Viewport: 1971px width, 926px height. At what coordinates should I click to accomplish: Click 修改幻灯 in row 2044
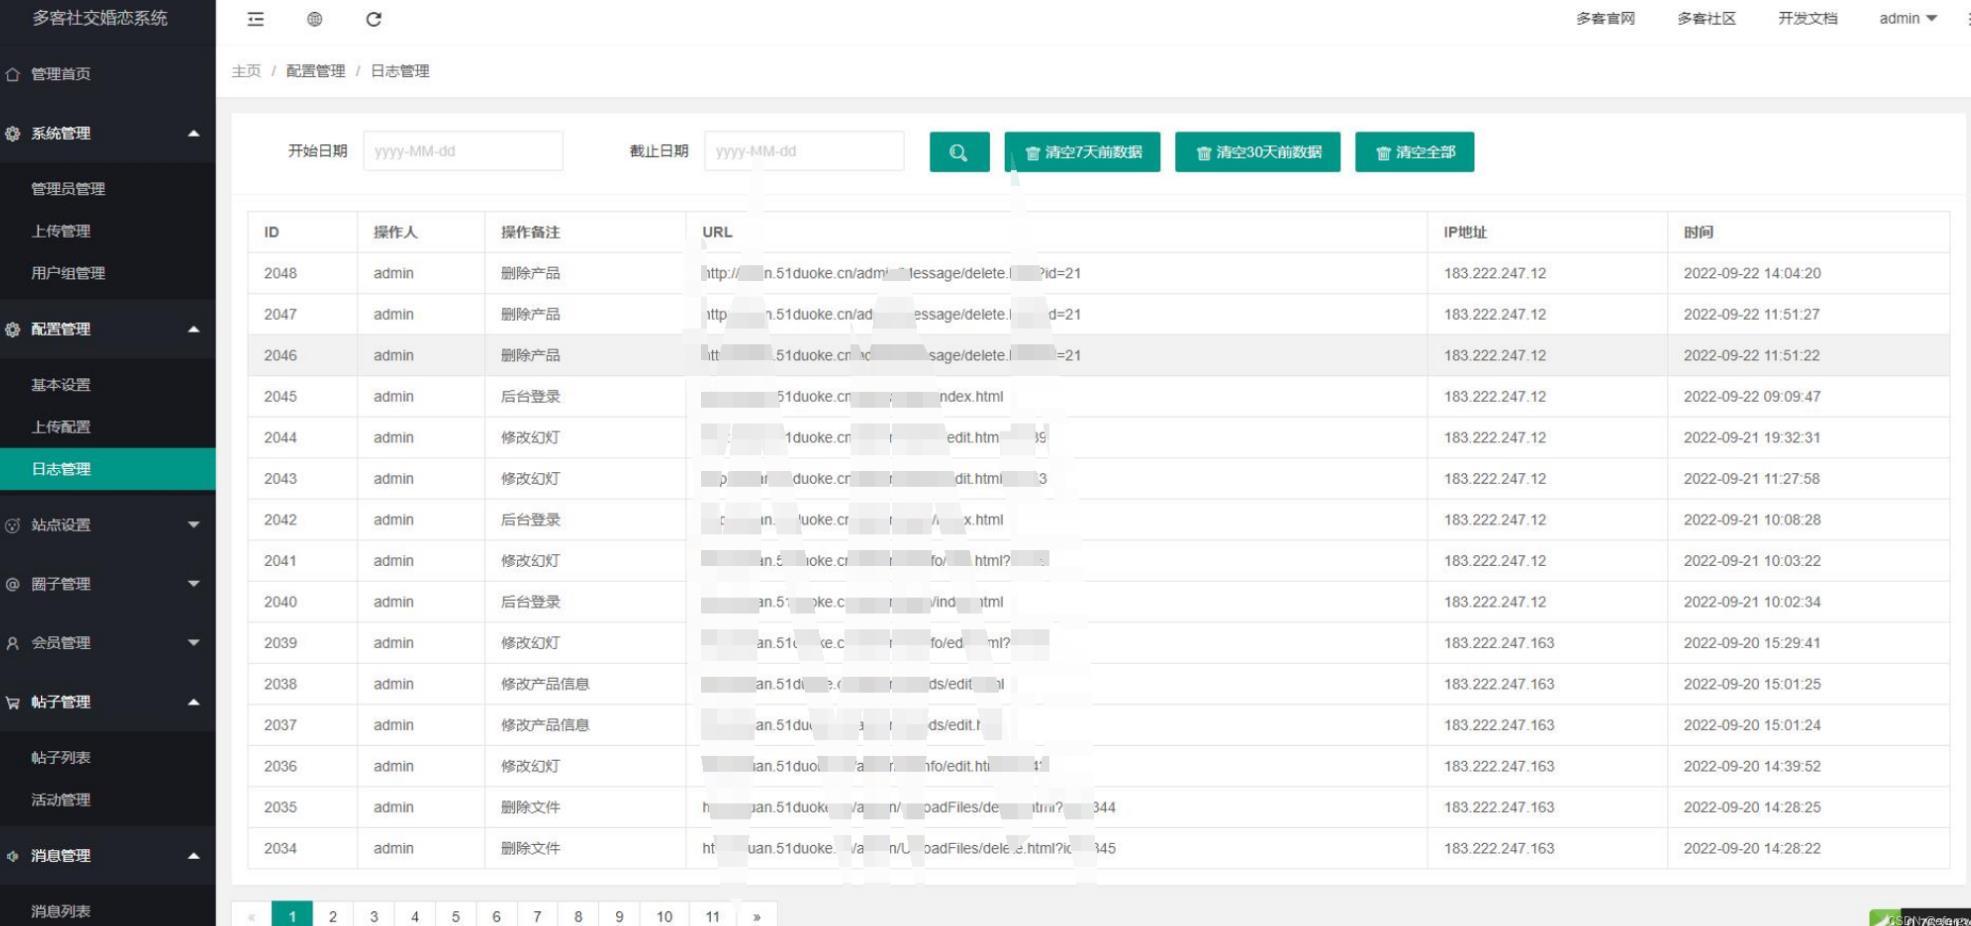pos(530,438)
